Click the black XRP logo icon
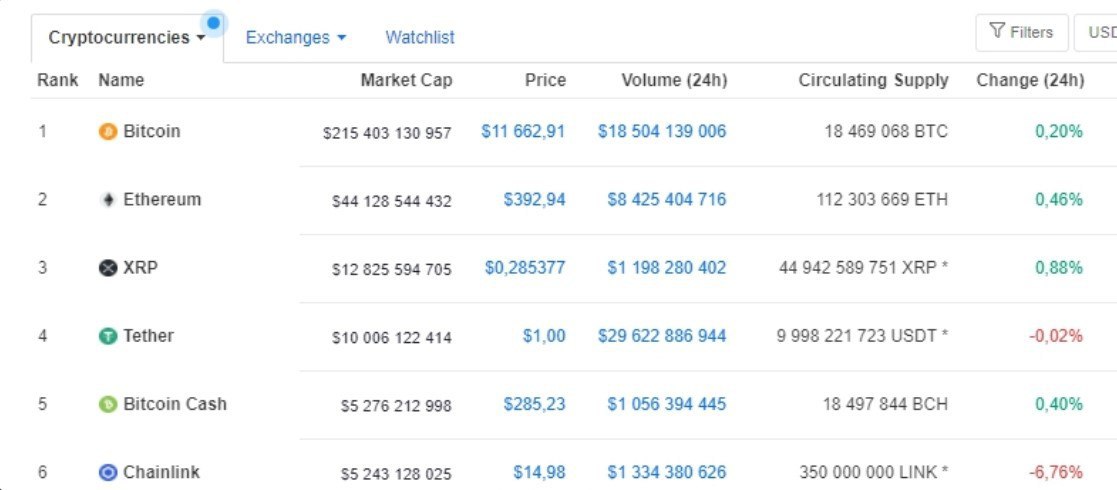The image size is (1117, 490). [108, 268]
